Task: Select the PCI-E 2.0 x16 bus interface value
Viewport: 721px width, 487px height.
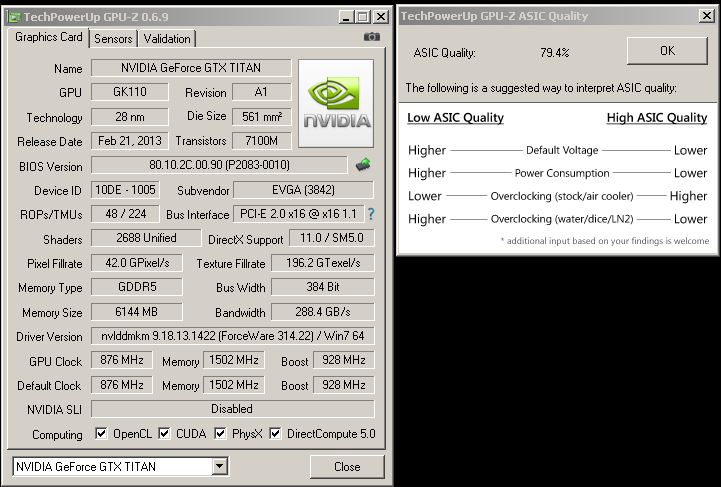Action: click(299, 213)
